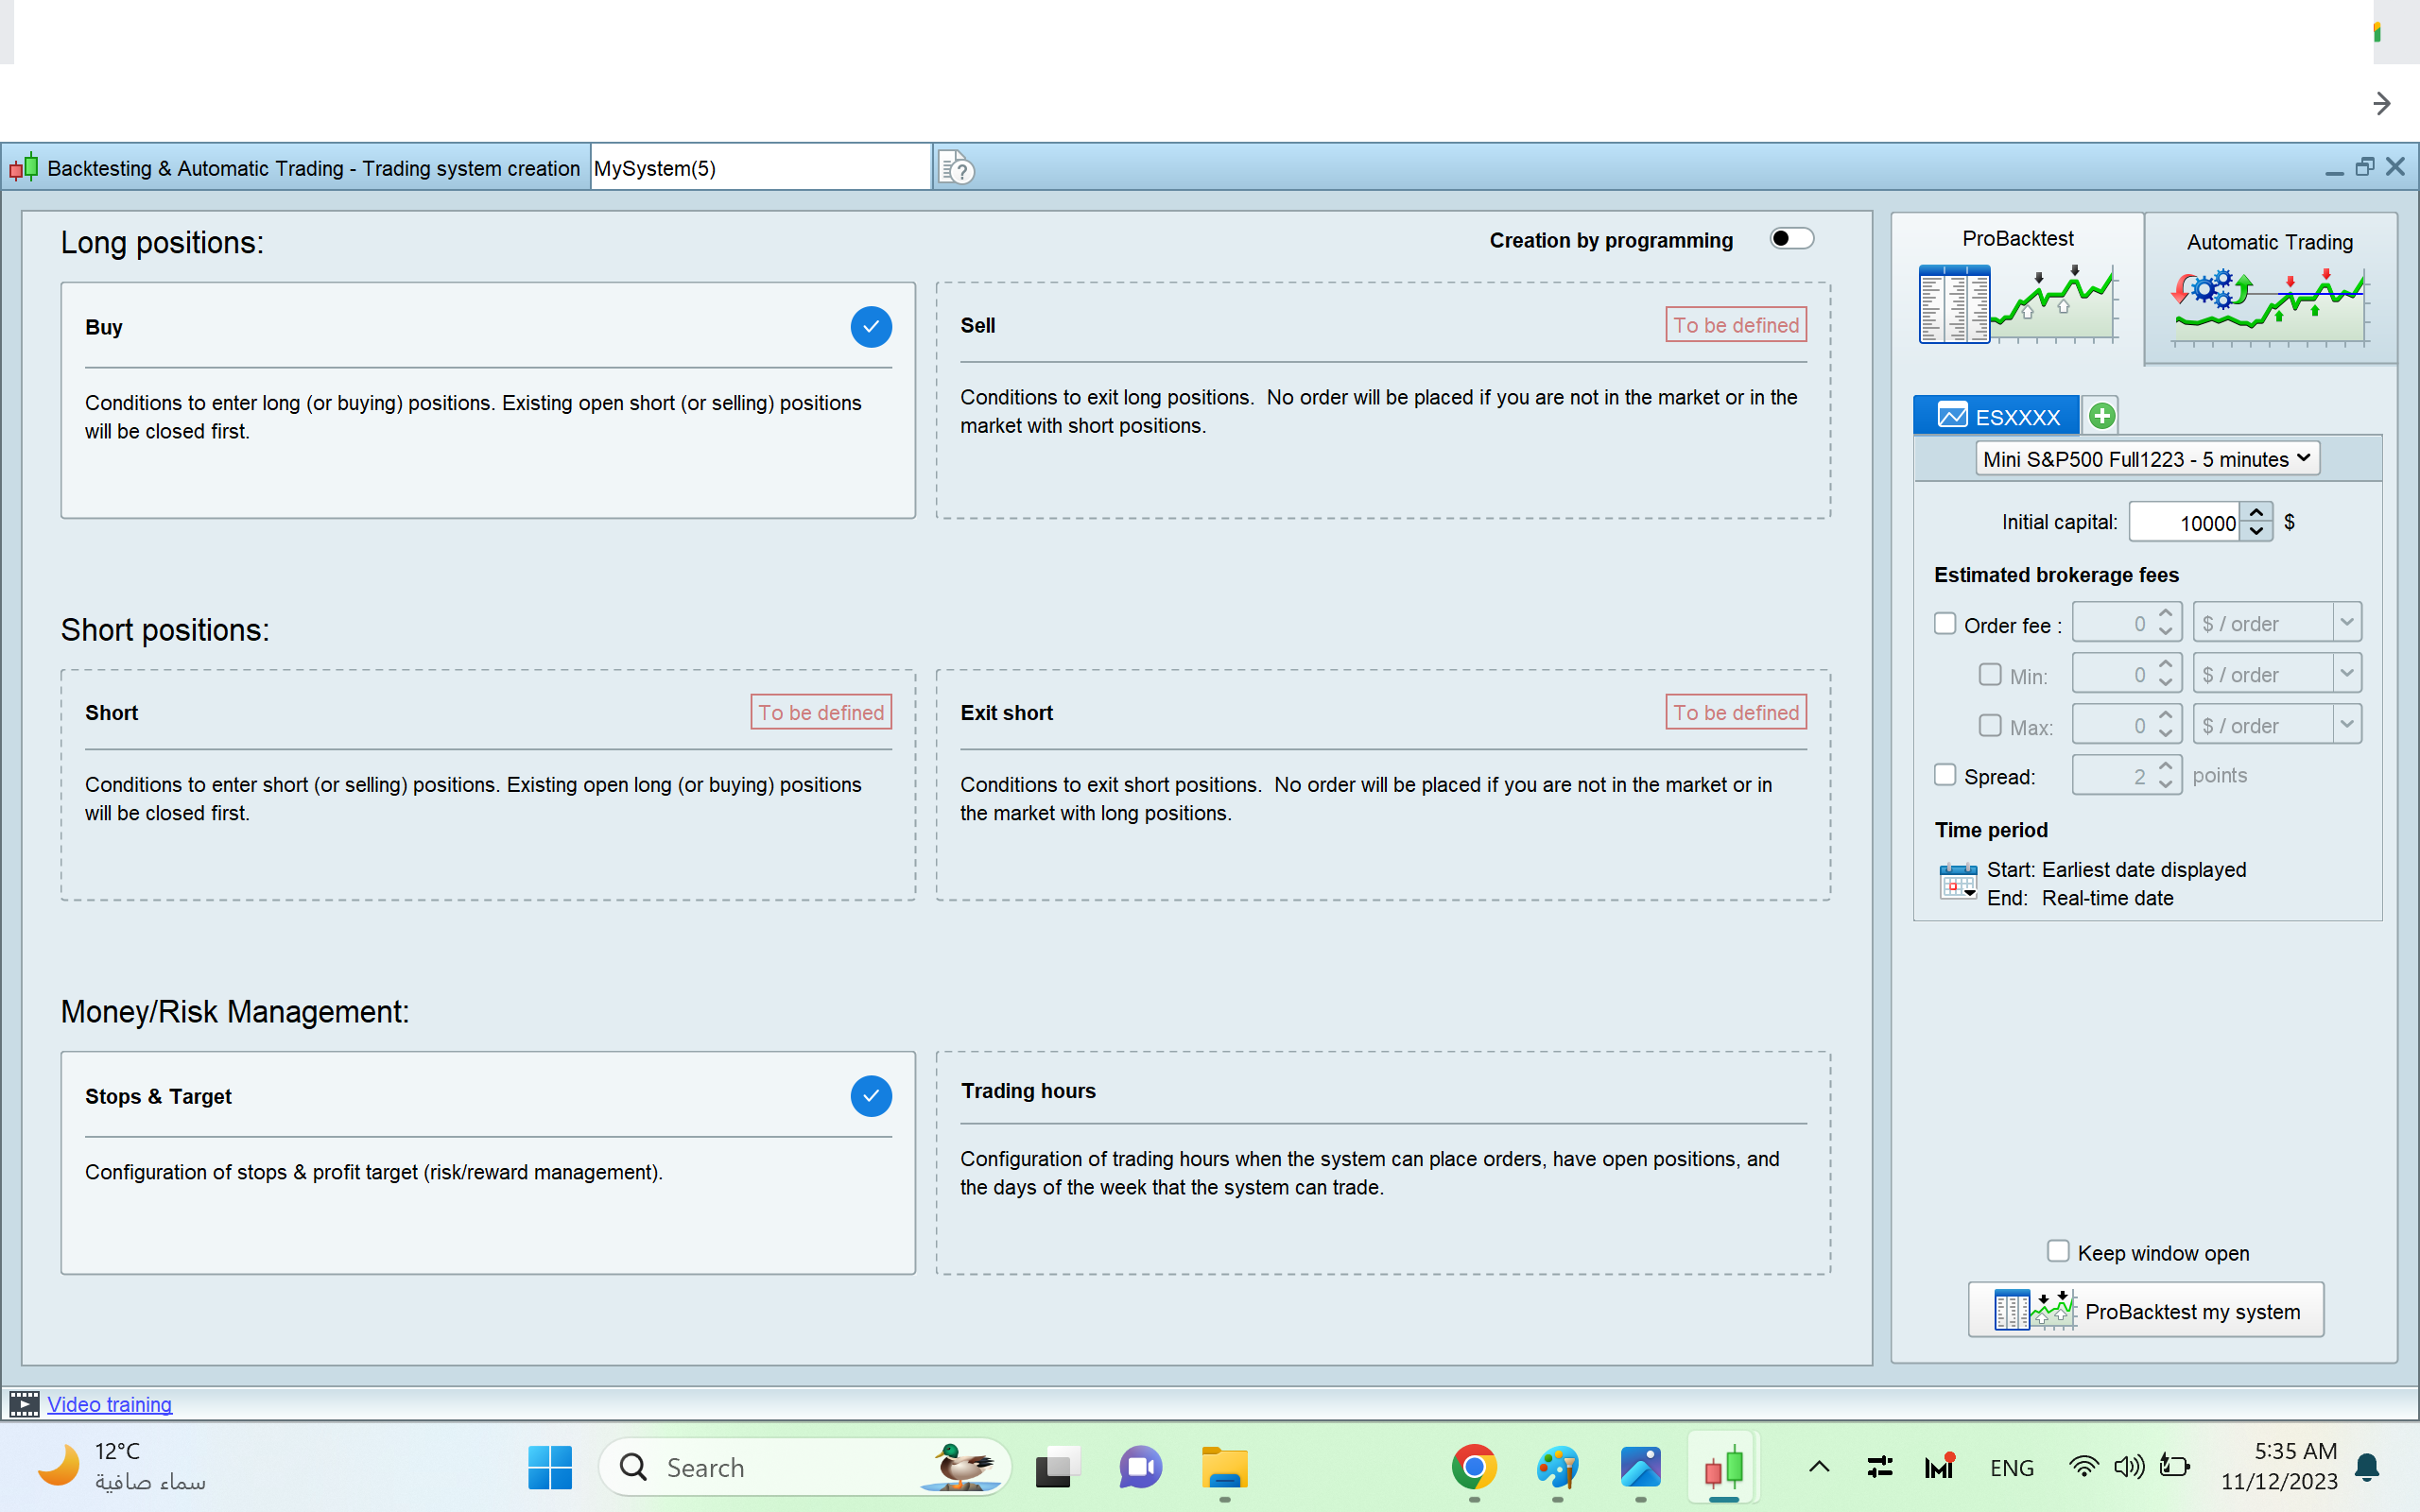
Task: Increase Initial capital with up arrow
Action: pyautogui.click(x=2256, y=513)
